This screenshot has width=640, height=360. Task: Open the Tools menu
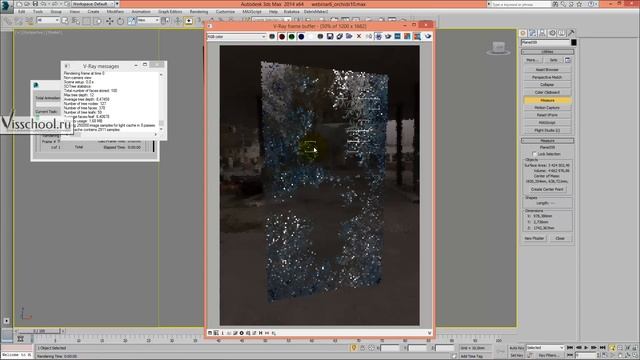(x=38, y=11)
